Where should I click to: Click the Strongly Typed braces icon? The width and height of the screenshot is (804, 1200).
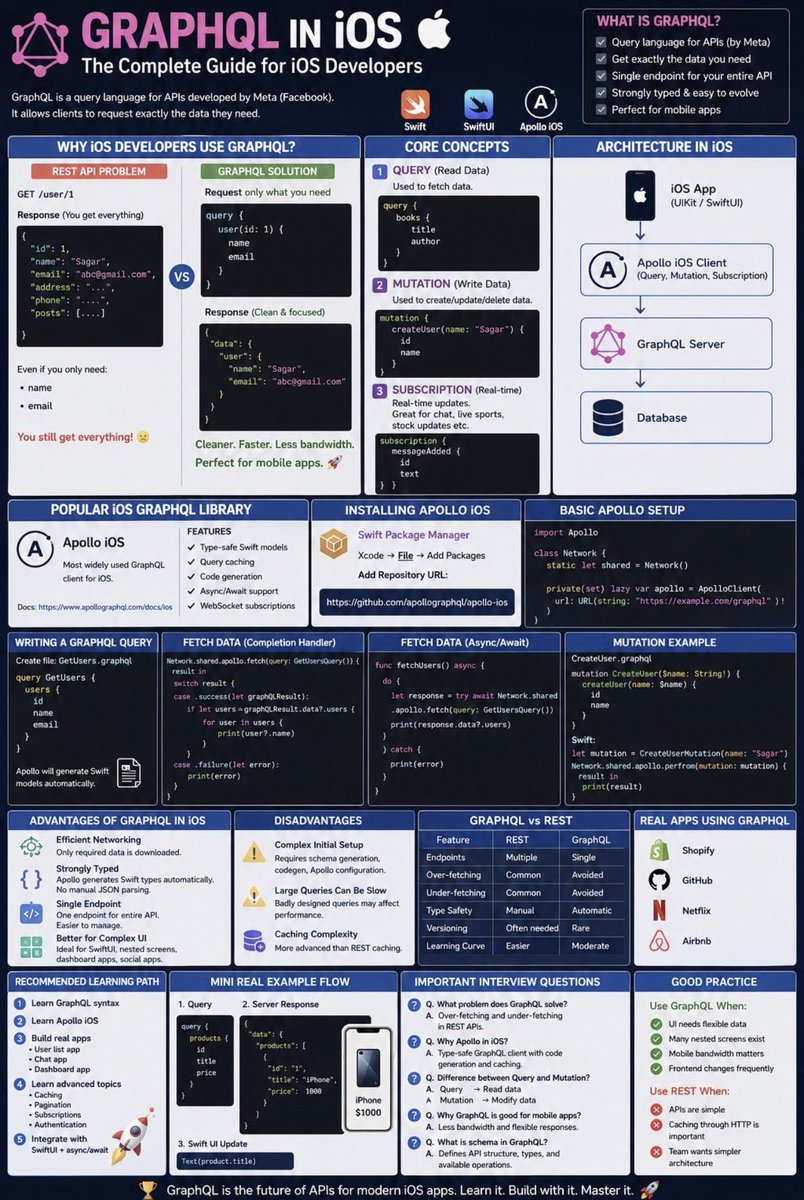point(31,879)
